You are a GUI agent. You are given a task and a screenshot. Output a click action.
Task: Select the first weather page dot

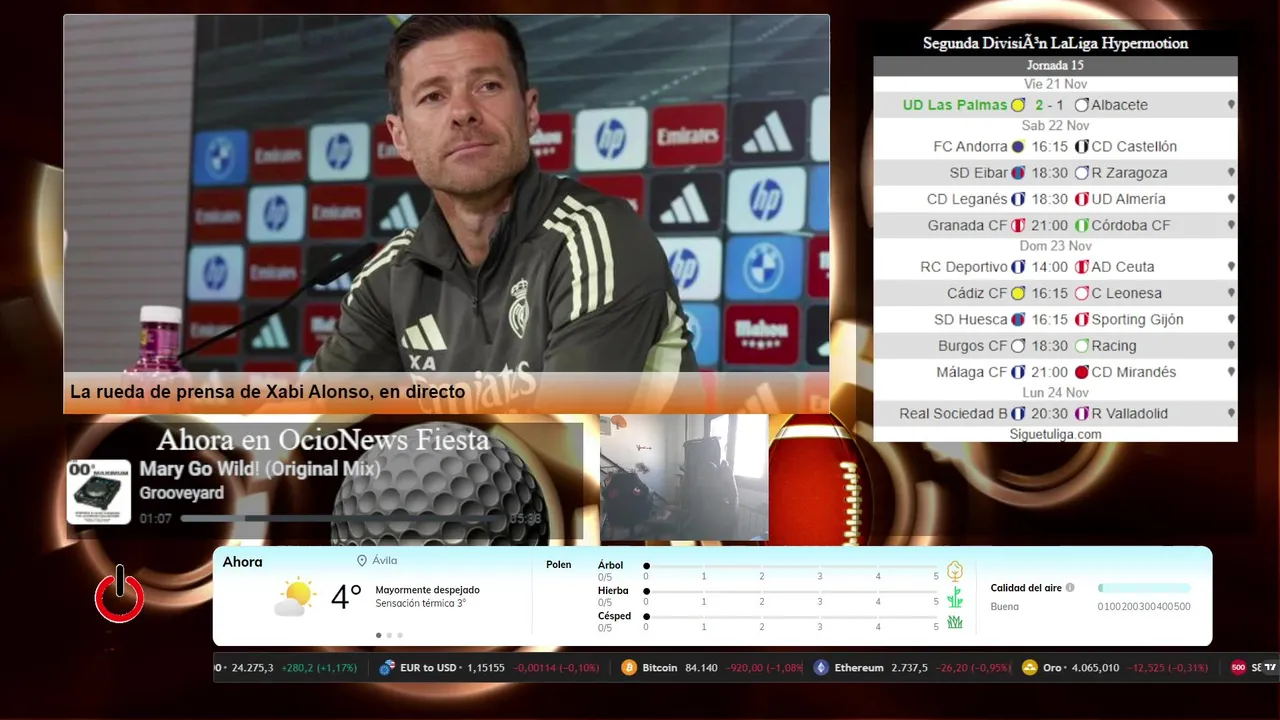point(378,635)
